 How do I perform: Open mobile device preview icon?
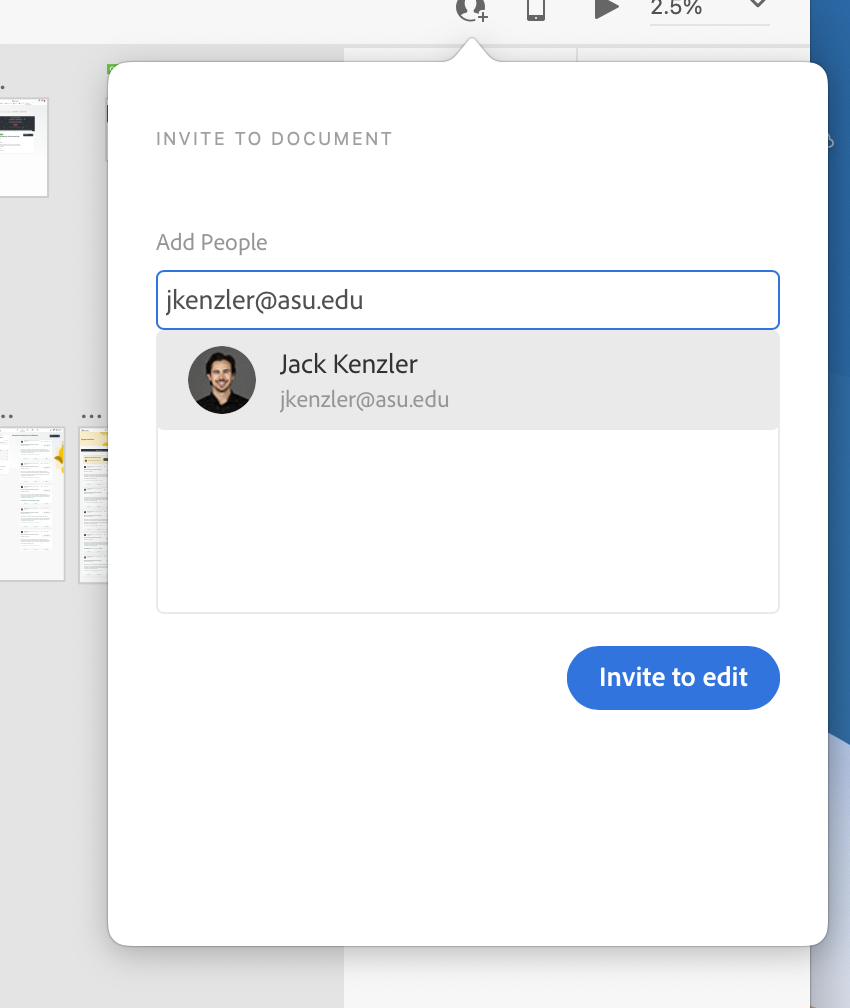click(x=536, y=10)
